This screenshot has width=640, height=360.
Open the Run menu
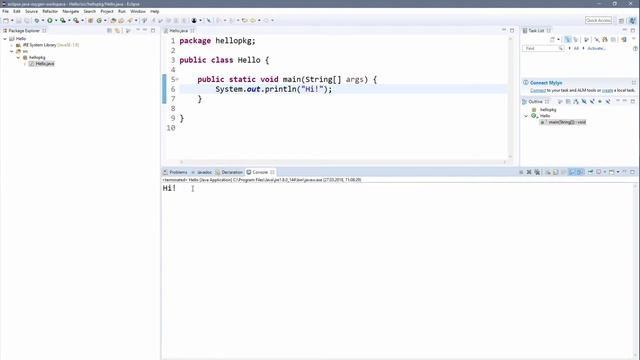click(122, 11)
